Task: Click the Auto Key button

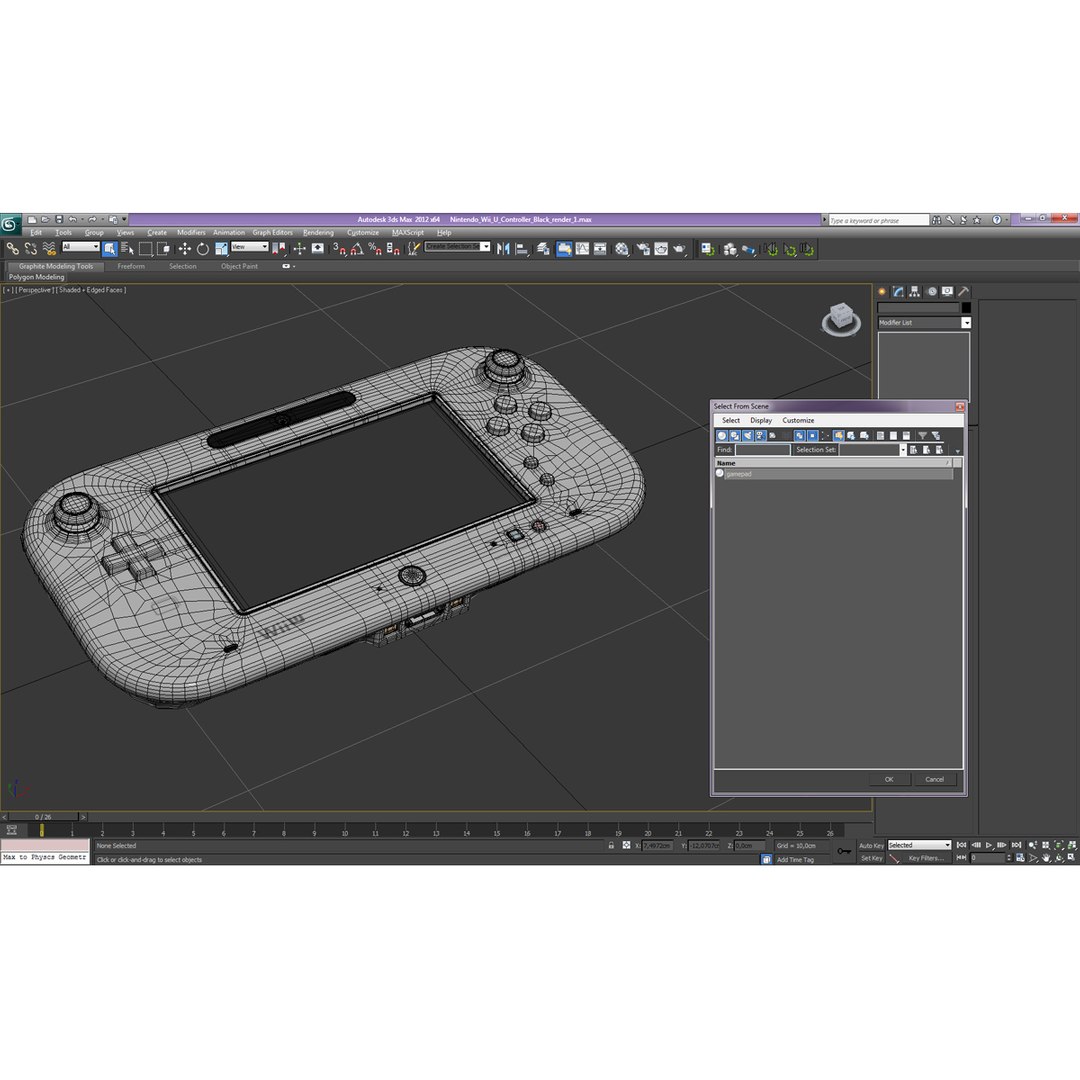Action: (x=871, y=845)
